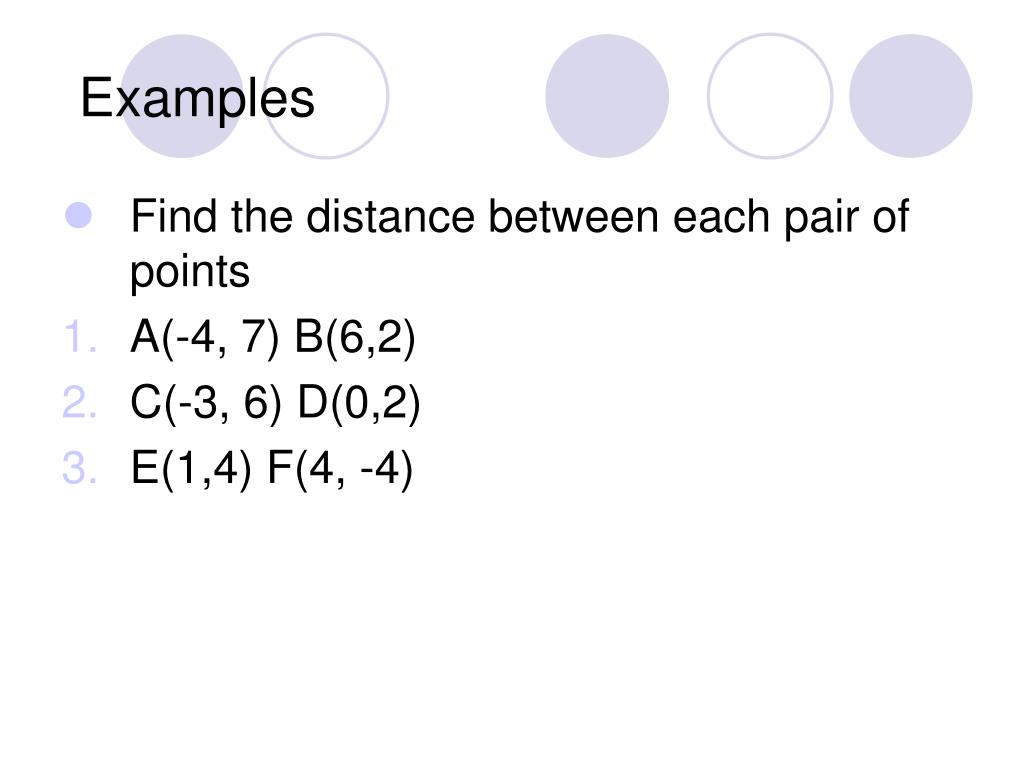This screenshot has height=768, width=1024.
Task: Click the word 'distance' in the instruction
Action: (391, 216)
